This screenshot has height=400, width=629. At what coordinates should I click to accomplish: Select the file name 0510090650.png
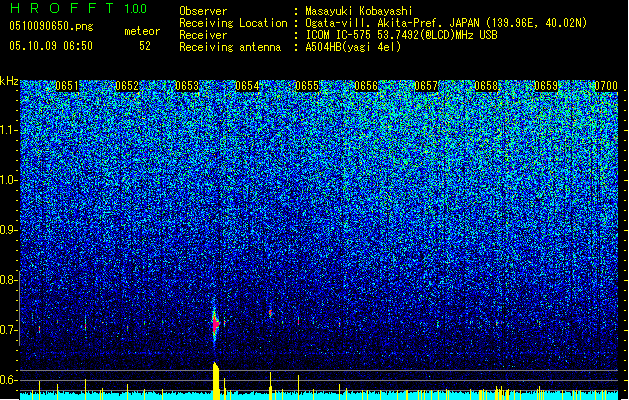(51, 26)
